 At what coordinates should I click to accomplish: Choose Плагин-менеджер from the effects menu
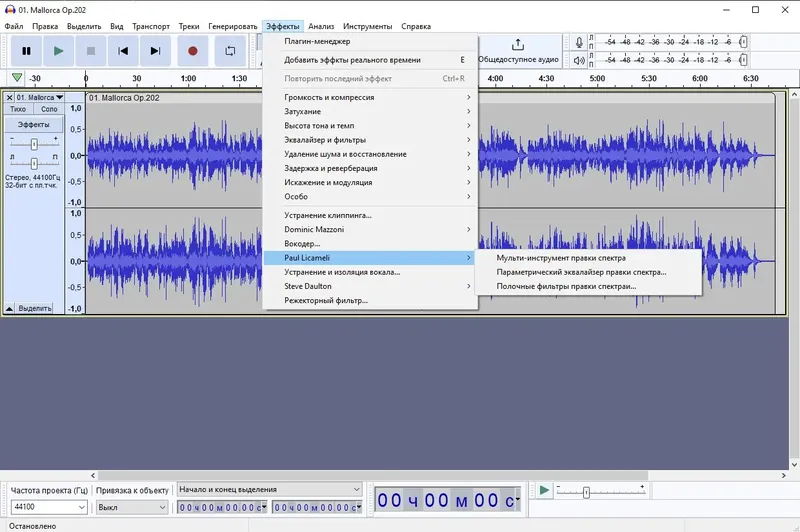click(370, 41)
